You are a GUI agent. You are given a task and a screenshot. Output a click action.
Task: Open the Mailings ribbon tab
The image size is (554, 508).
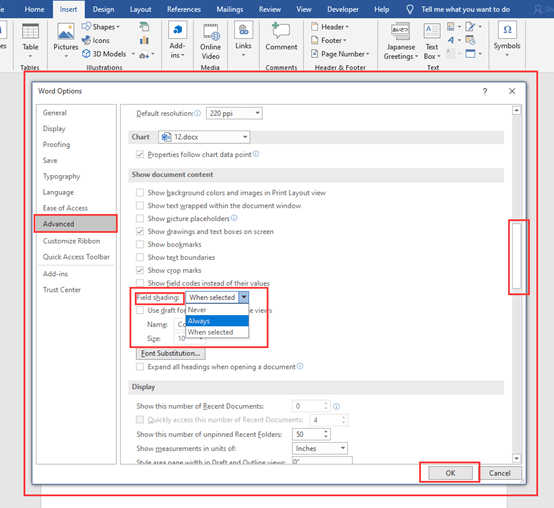pyautogui.click(x=230, y=9)
